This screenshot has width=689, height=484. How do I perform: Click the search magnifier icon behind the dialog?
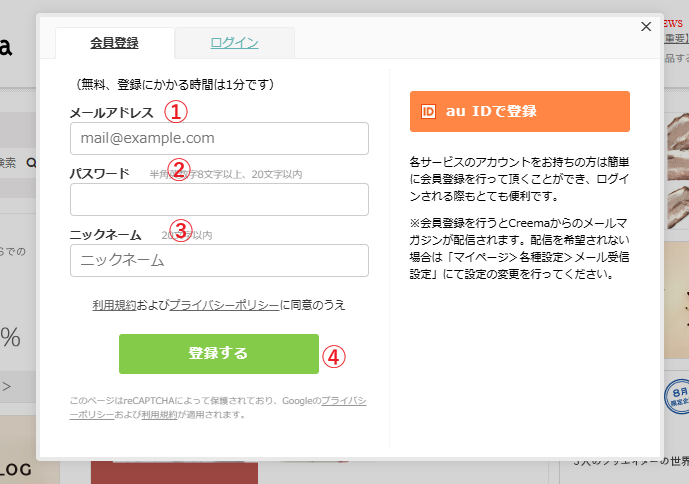(31, 162)
